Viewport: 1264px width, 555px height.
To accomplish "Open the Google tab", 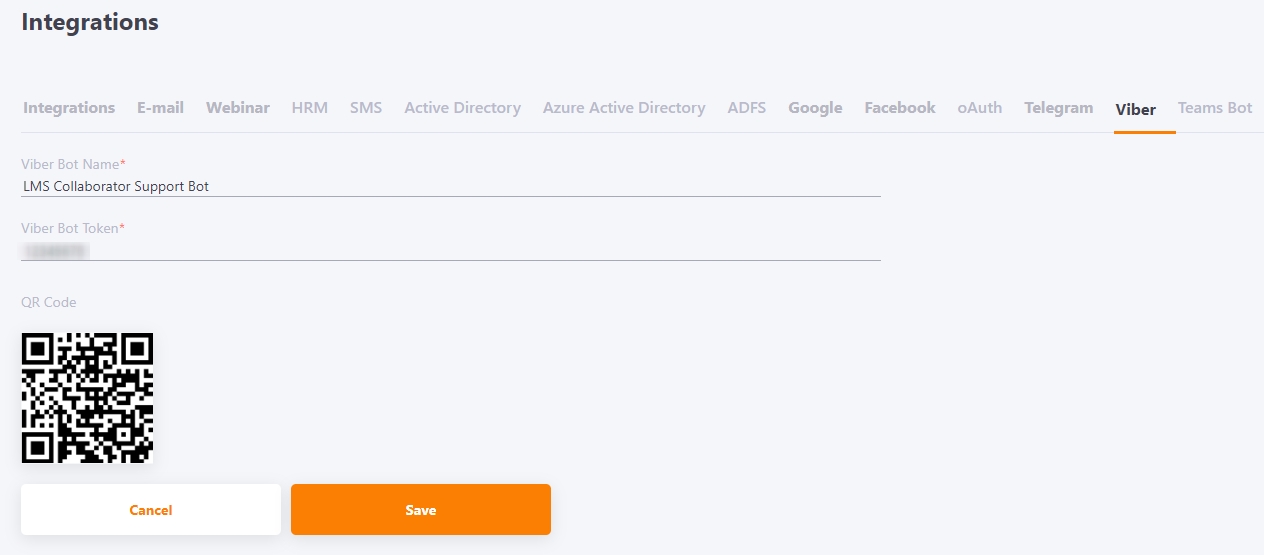I will point(815,108).
